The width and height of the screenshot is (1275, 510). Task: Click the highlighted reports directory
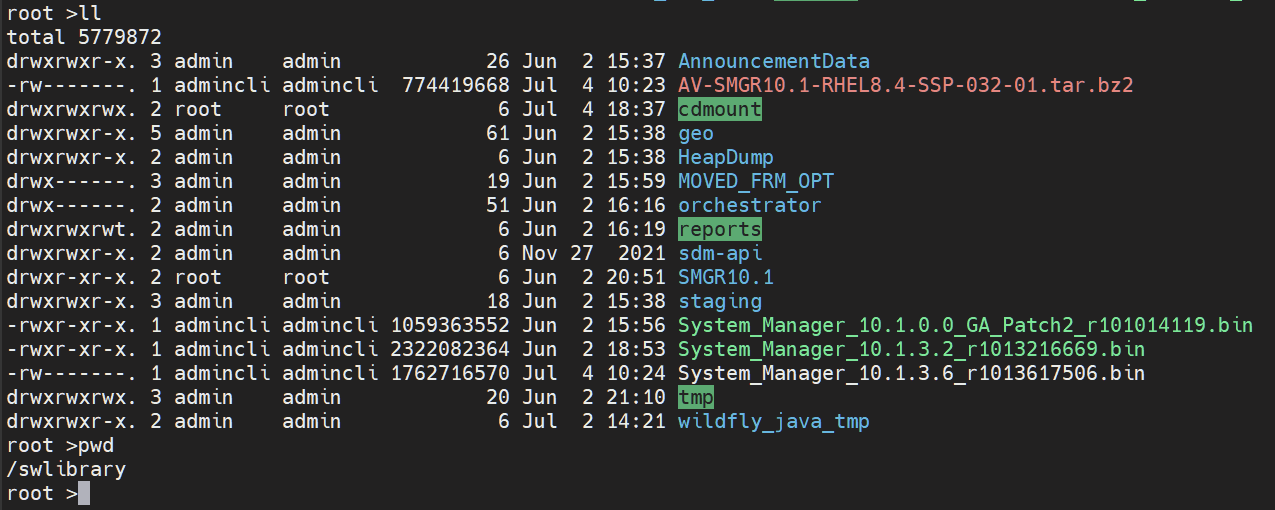coord(719,229)
